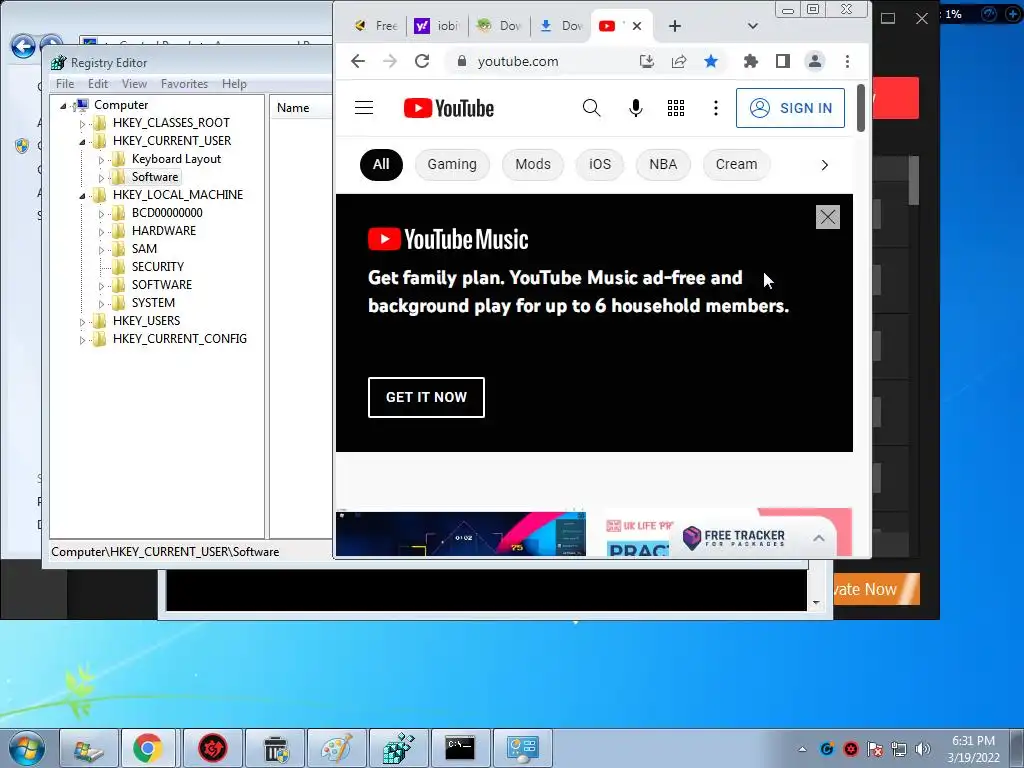Open Paint from the taskbar
This screenshot has height=768, width=1024.
pyautogui.click(x=336, y=748)
